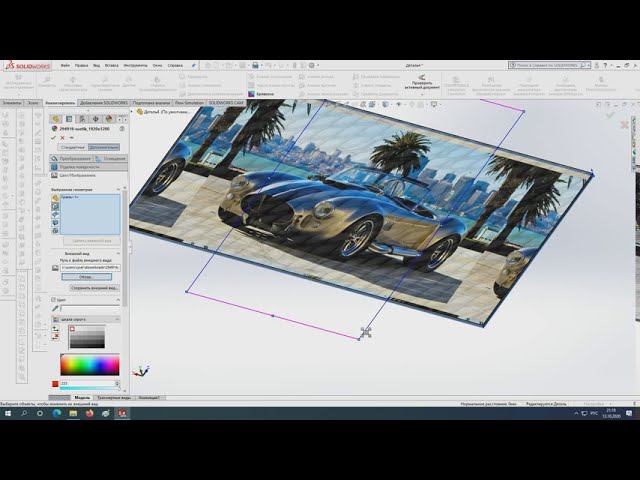640x480 pixels.
Task: Click the cyan slider under the red value
Action: point(88,388)
